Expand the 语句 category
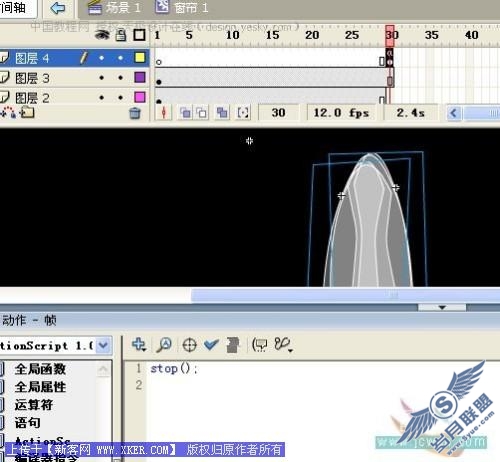 click(27, 423)
